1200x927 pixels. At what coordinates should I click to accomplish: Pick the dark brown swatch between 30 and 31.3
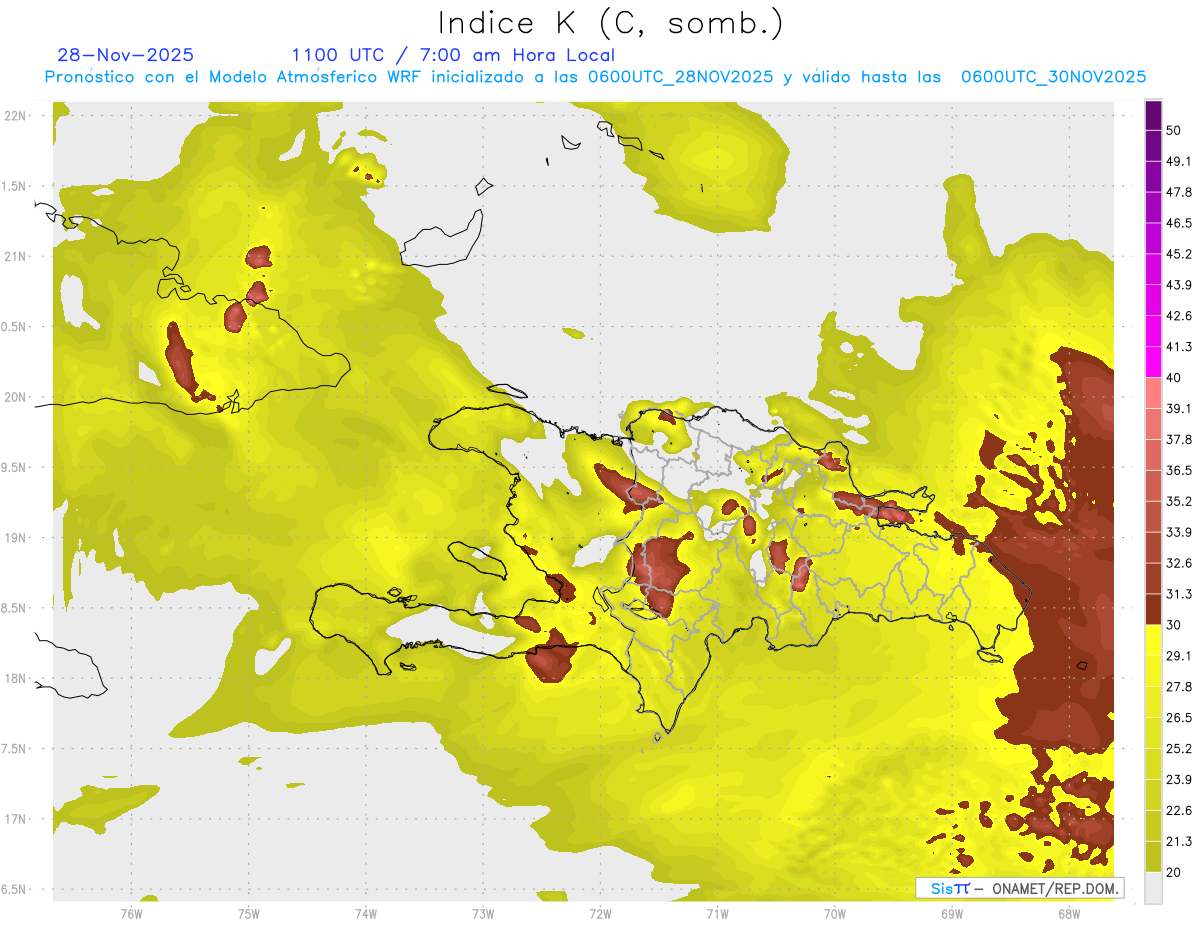click(1153, 609)
